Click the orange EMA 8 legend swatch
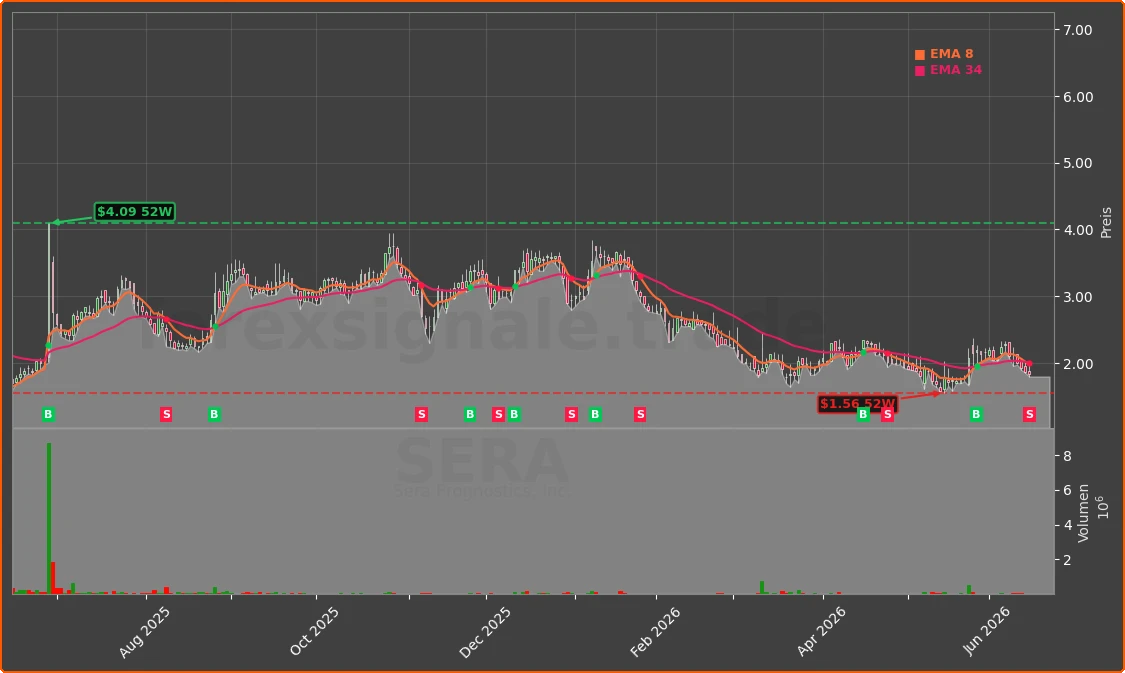 pyautogui.click(x=920, y=55)
